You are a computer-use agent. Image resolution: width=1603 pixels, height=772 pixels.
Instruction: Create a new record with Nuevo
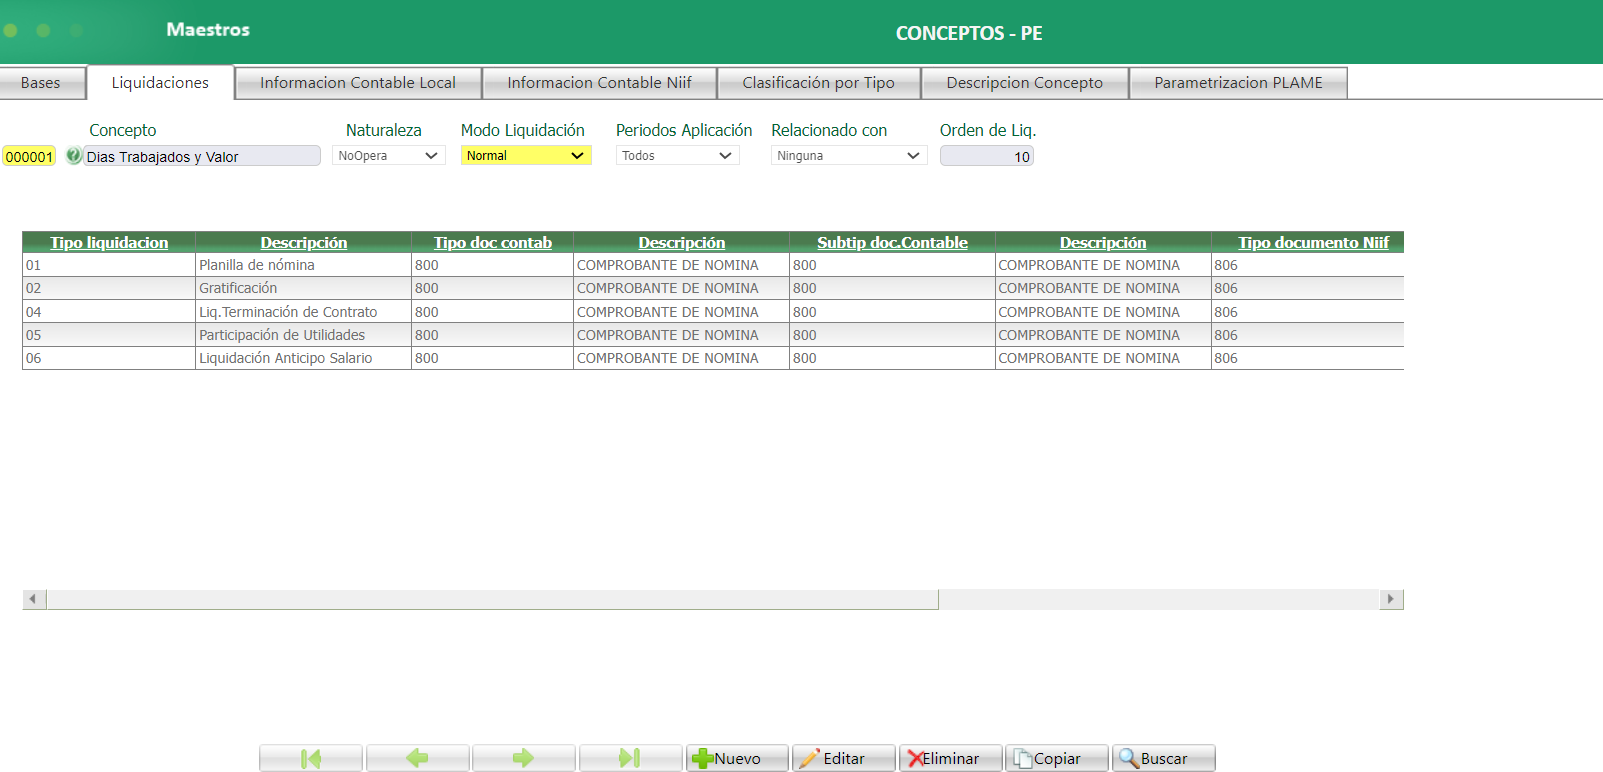tap(737, 758)
